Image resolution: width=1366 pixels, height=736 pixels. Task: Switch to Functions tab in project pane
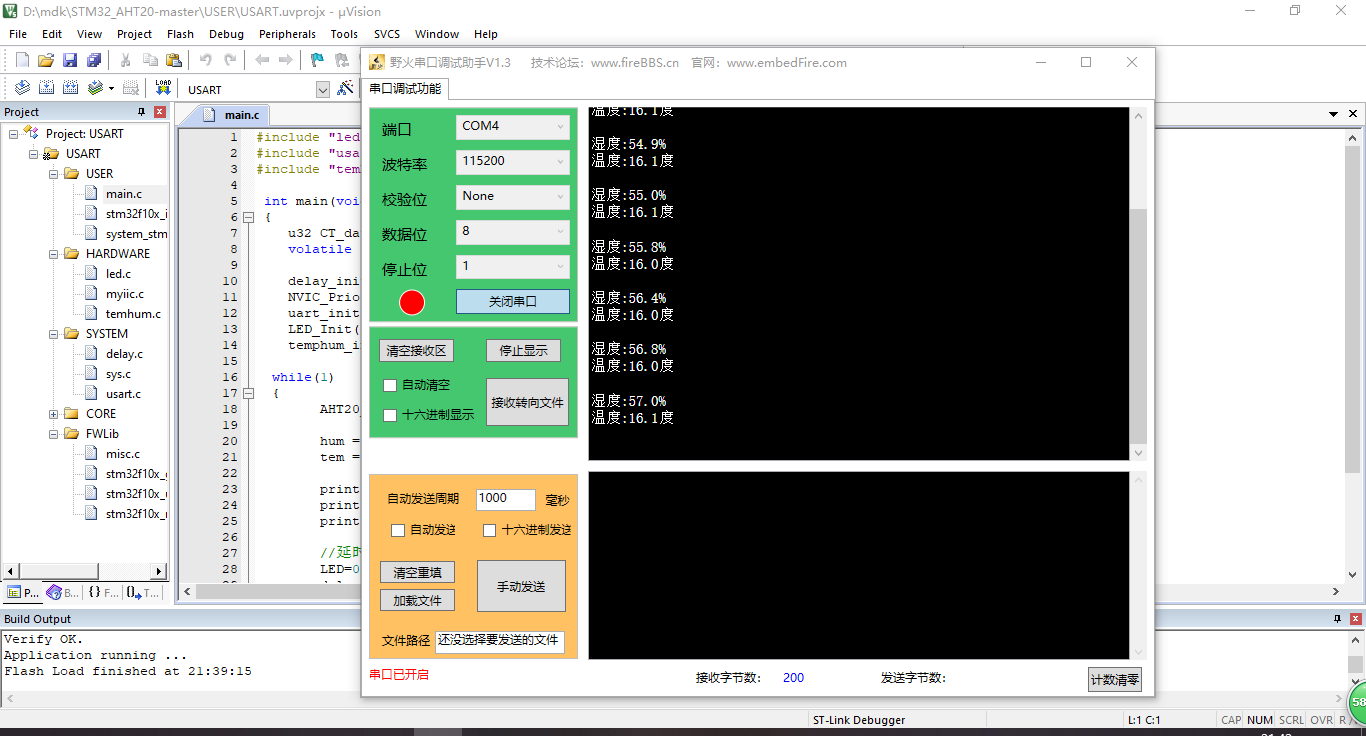click(x=103, y=592)
